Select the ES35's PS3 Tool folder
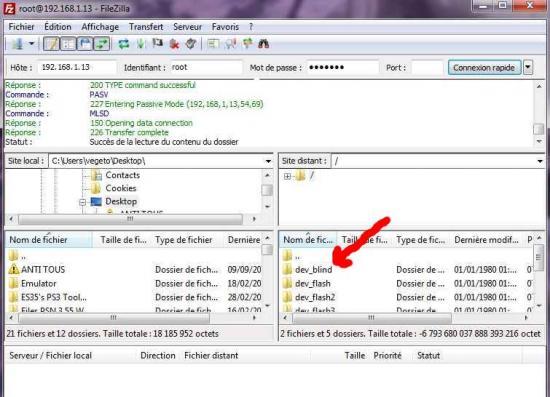 [54, 297]
